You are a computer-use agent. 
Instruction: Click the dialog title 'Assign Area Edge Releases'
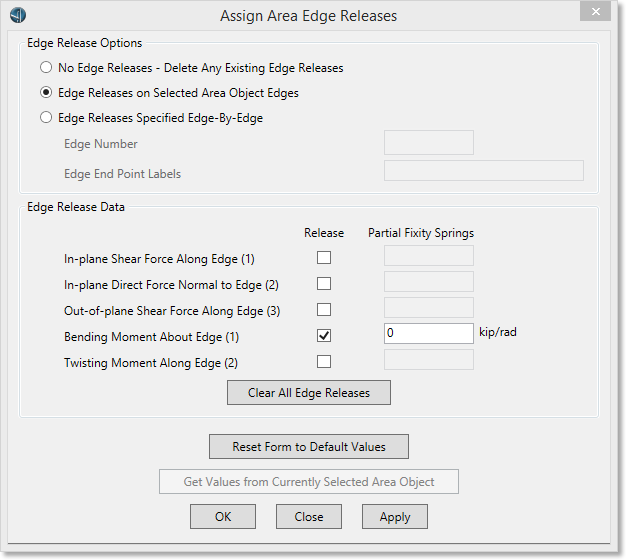(x=309, y=16)
